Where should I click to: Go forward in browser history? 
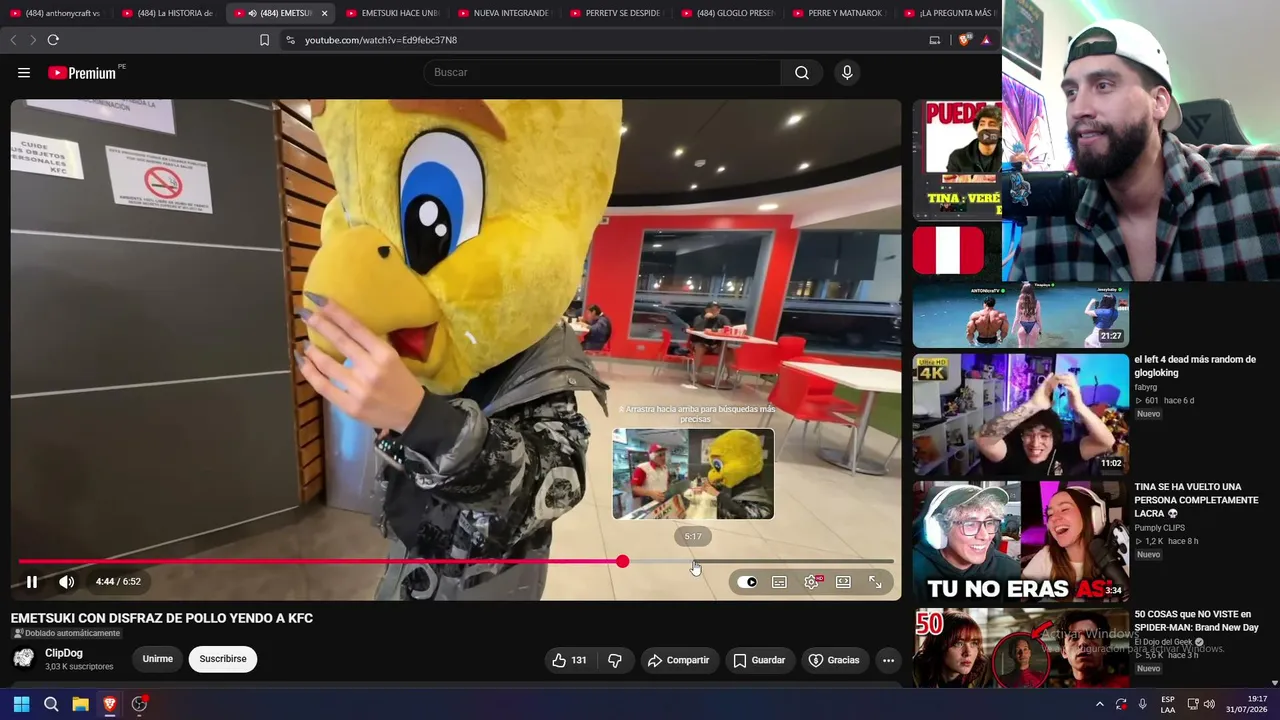(33, 40)
